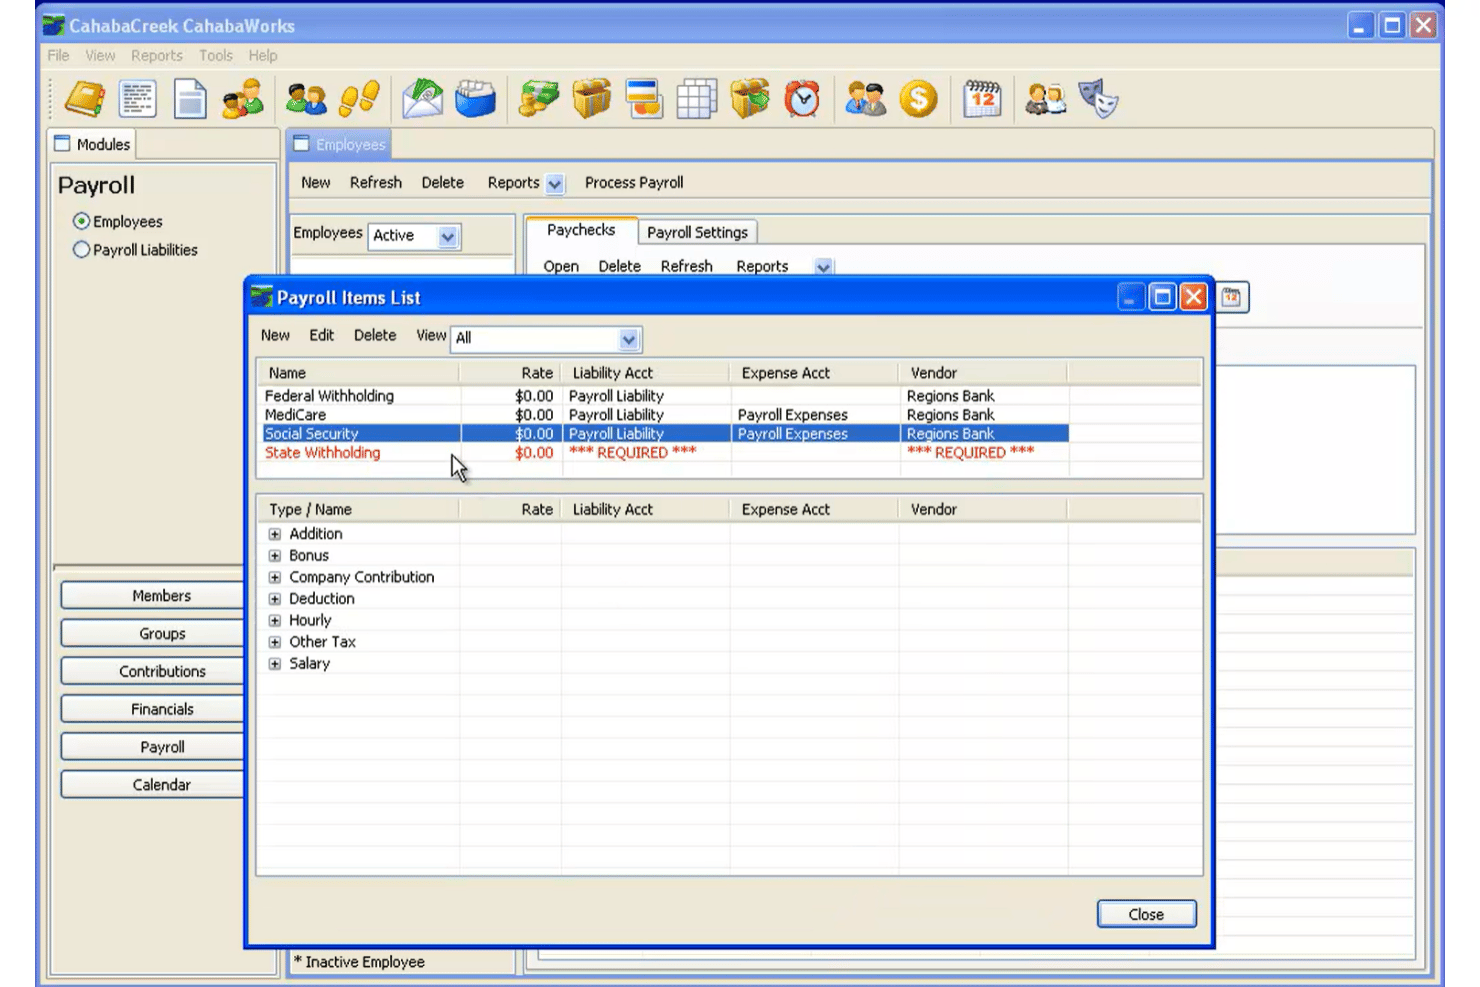This screenshot has height=987, width=1480.
Task: Open the money envelope contributions icon
Action: click(422, 99)
